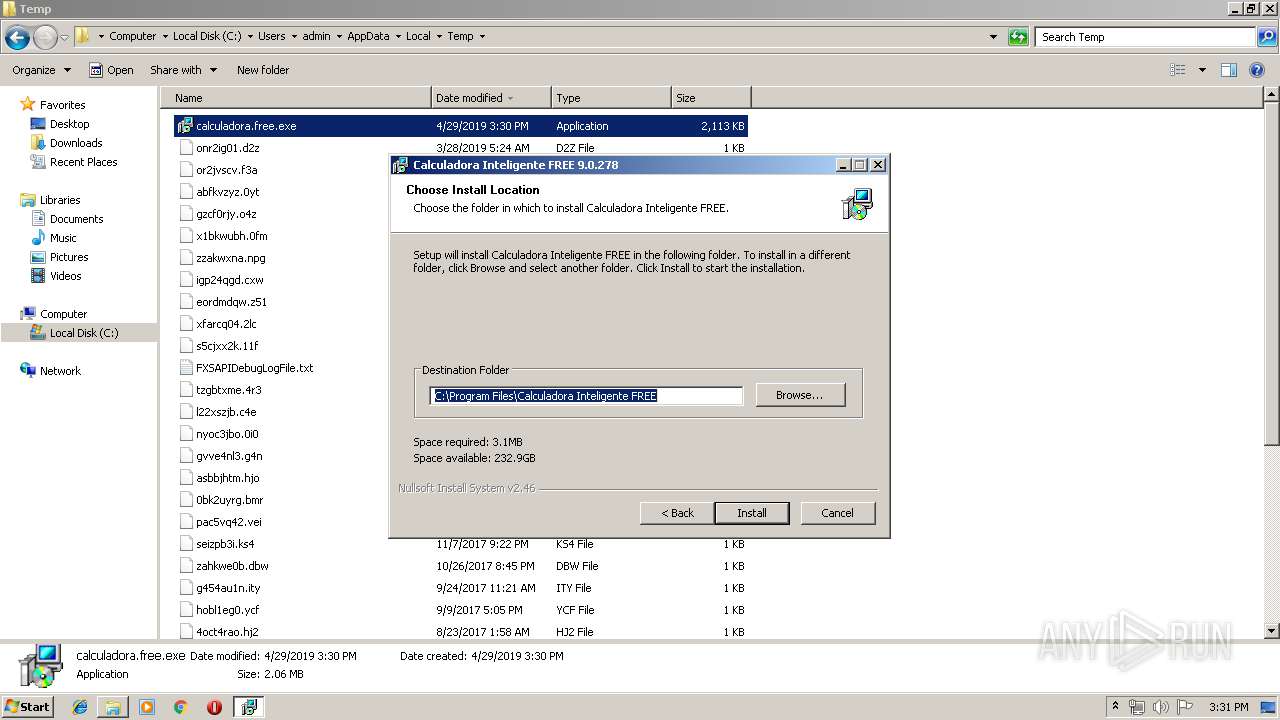Click the Explorer Back navigation arrow

(17, 38)
